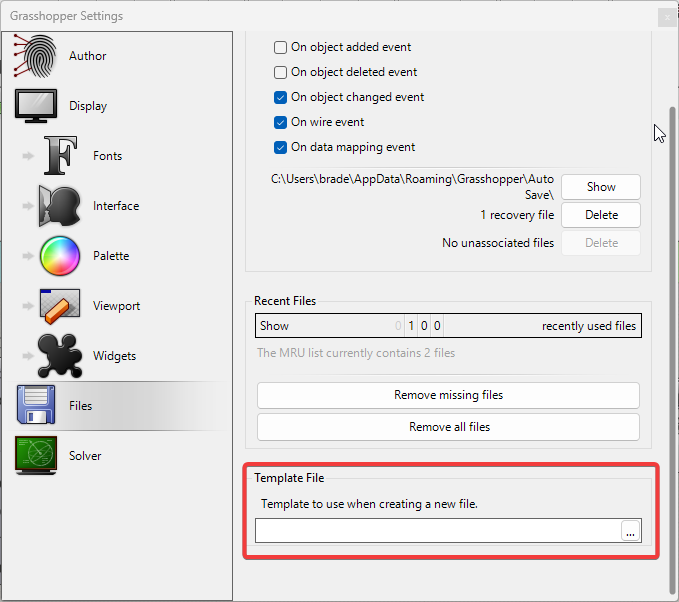Select Files settings category label

[81, 406]
